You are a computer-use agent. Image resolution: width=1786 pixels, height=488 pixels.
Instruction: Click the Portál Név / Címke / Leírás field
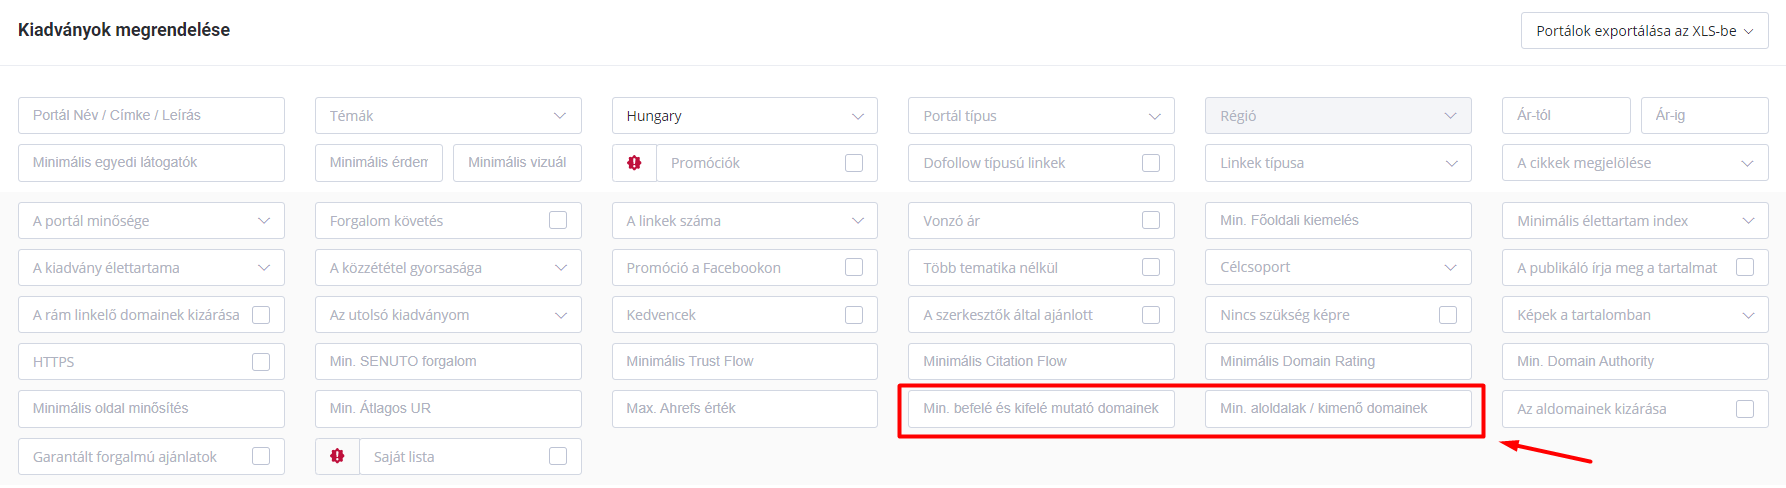(x=151, y=116)
